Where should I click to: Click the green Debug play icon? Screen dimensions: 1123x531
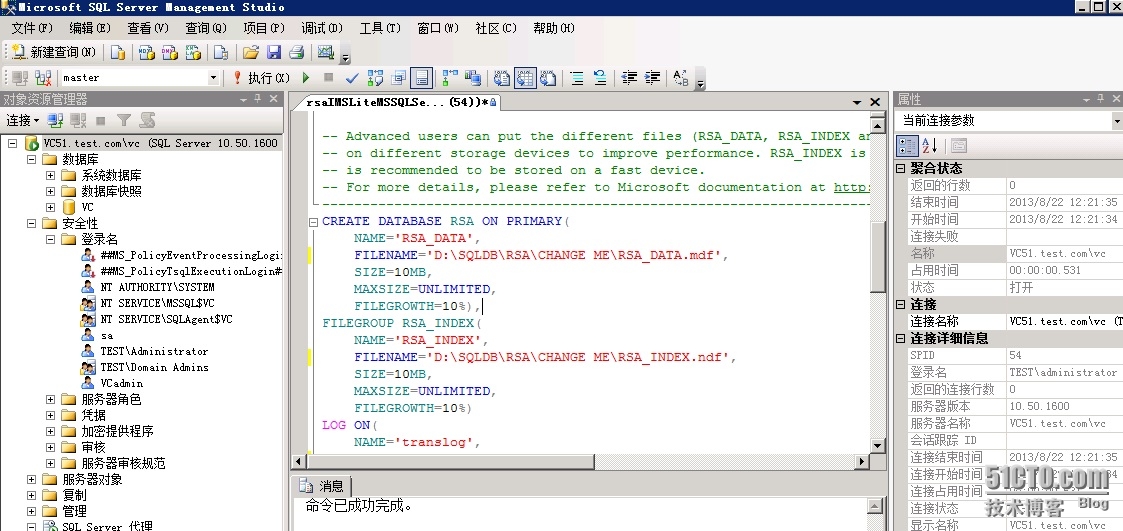[x=306, y=77]
